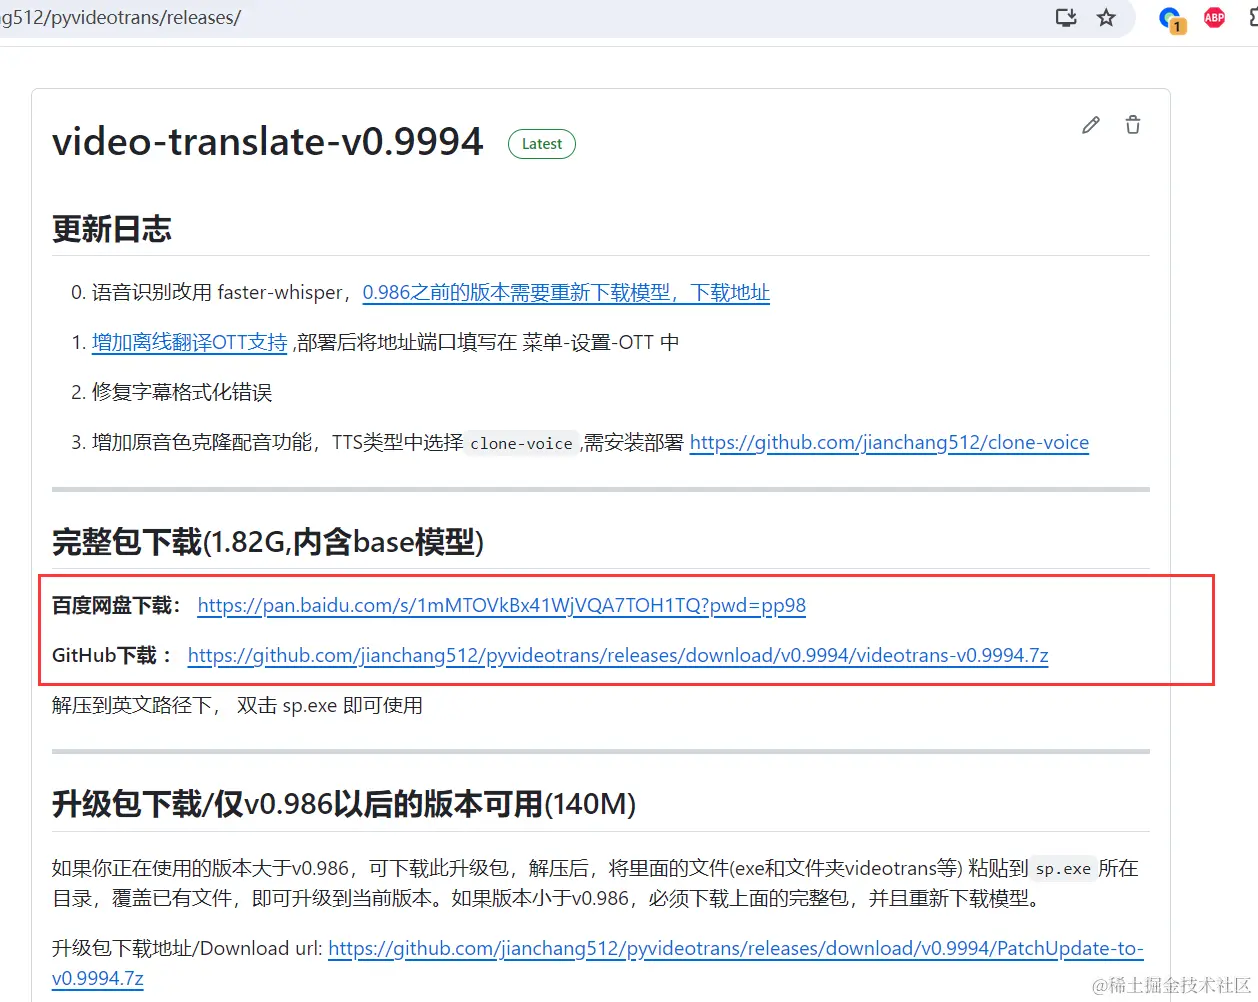Open the Adblock Plus extension icon
The height and width of the screenshot is (1002, 1258).
(x=1213, y=17)
